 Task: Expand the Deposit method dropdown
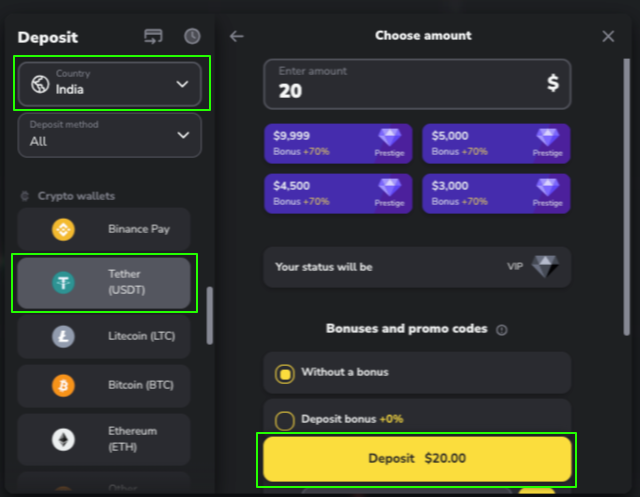coord(109,134)
